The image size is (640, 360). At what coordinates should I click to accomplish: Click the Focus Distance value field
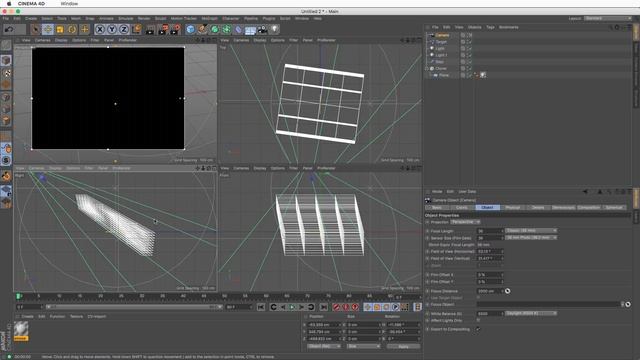click(x=490, y=291)
